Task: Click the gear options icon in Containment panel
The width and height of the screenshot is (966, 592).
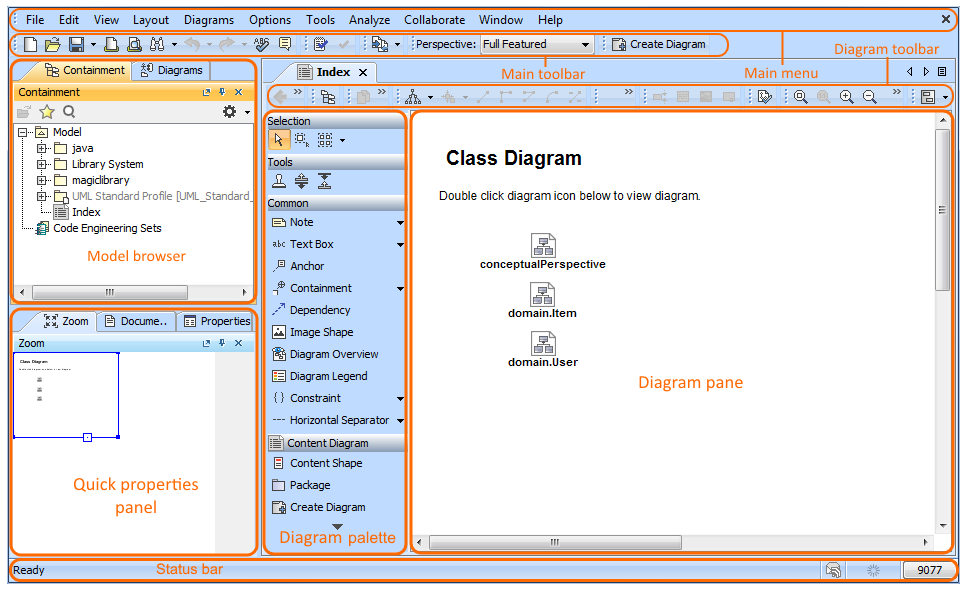Action: [229, 112]
